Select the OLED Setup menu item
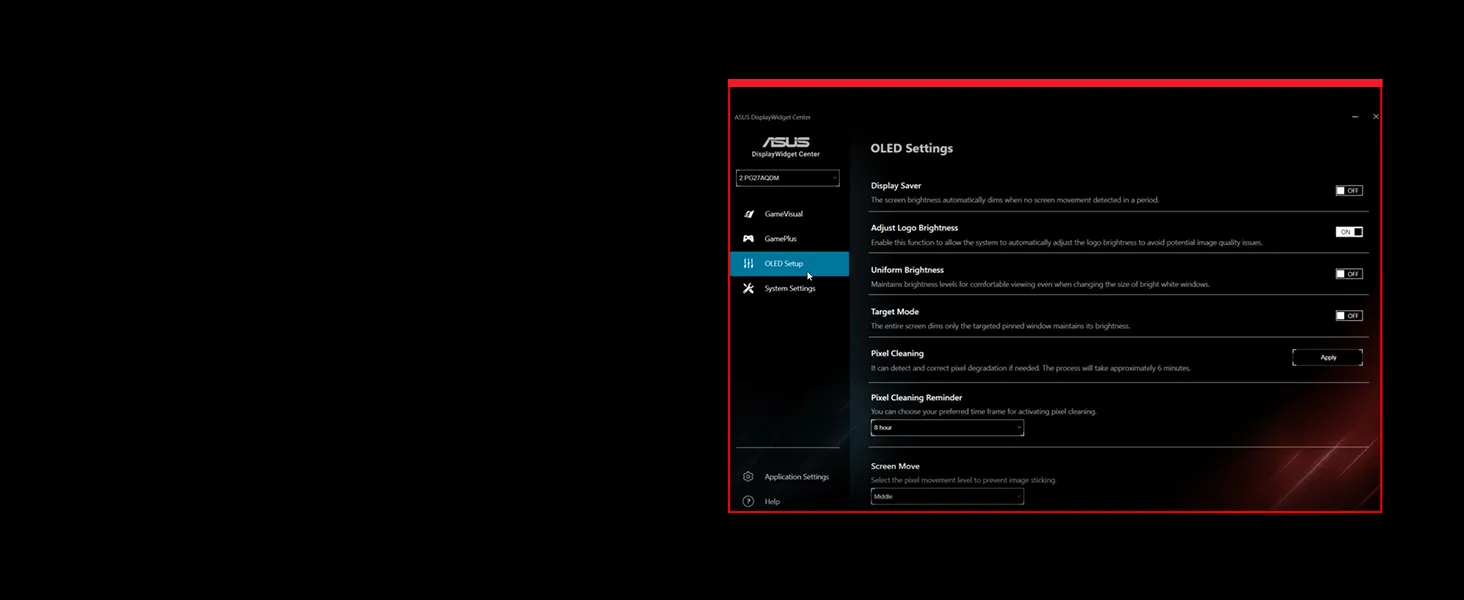 (789, 264)
